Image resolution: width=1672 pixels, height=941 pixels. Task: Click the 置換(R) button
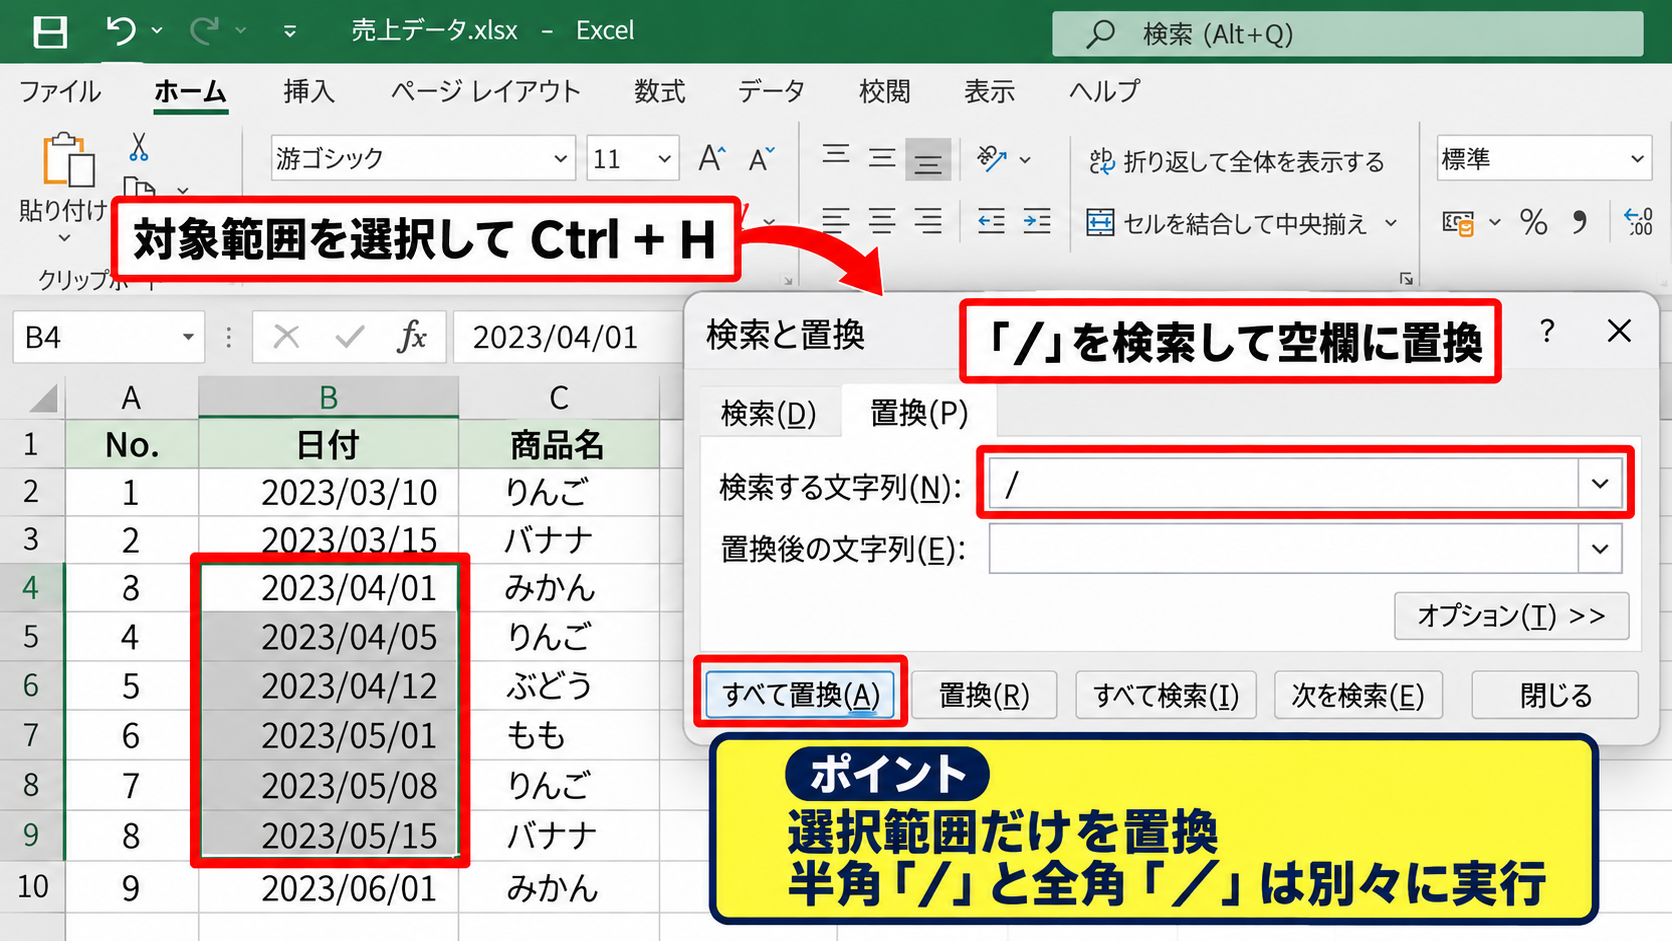coord(984,695)
